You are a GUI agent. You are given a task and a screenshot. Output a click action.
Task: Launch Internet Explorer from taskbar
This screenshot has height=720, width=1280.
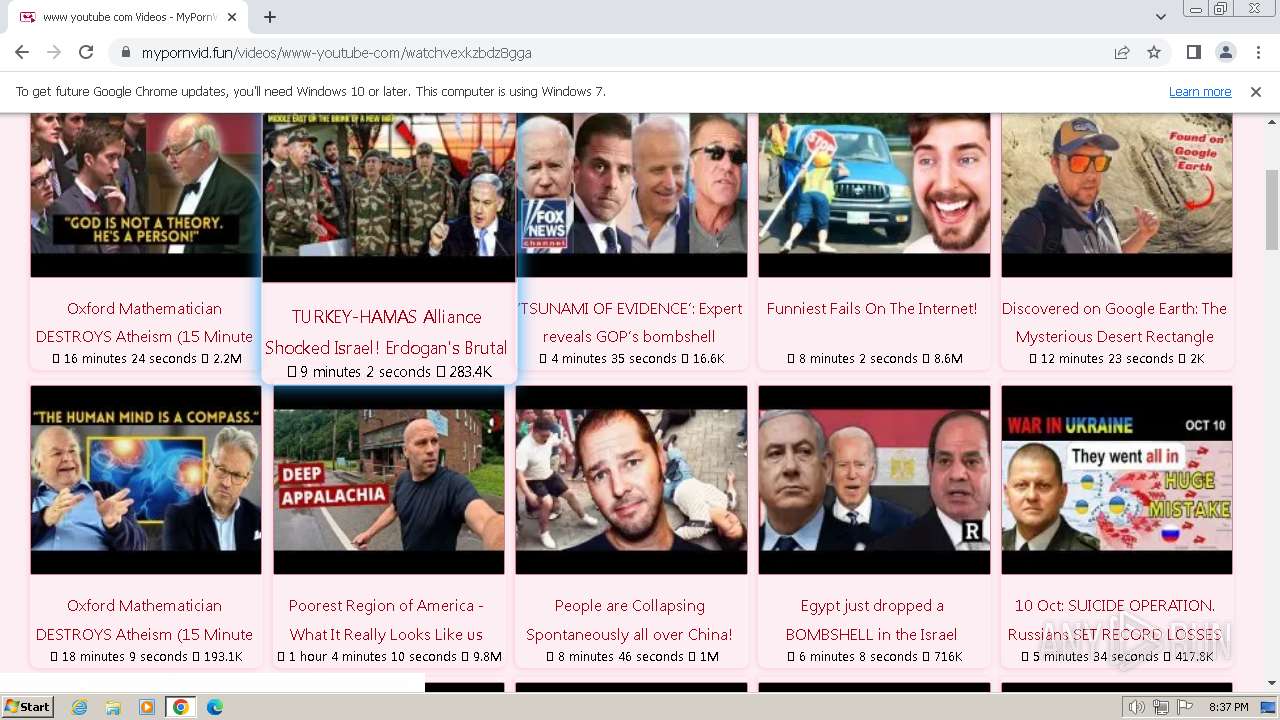coord(79,707)
